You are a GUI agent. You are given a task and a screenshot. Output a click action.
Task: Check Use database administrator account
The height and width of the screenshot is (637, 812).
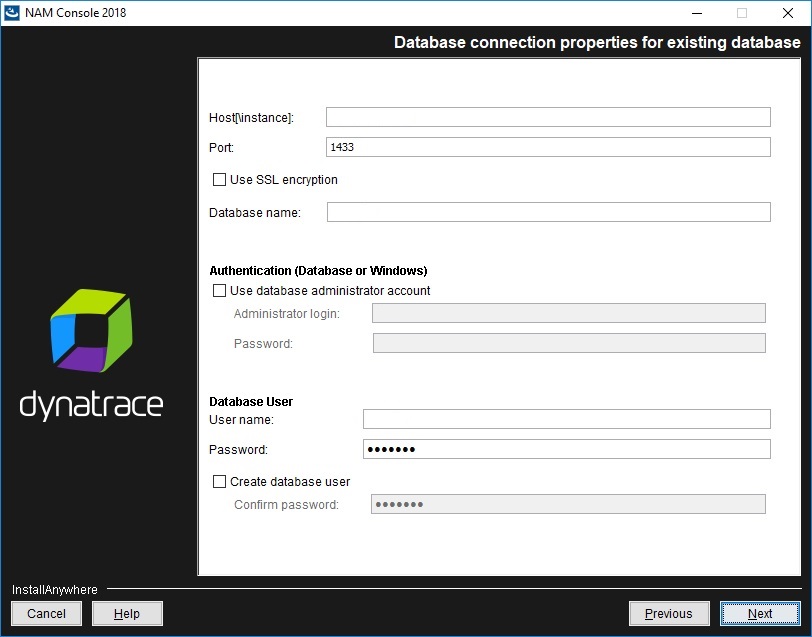point(220,291)
